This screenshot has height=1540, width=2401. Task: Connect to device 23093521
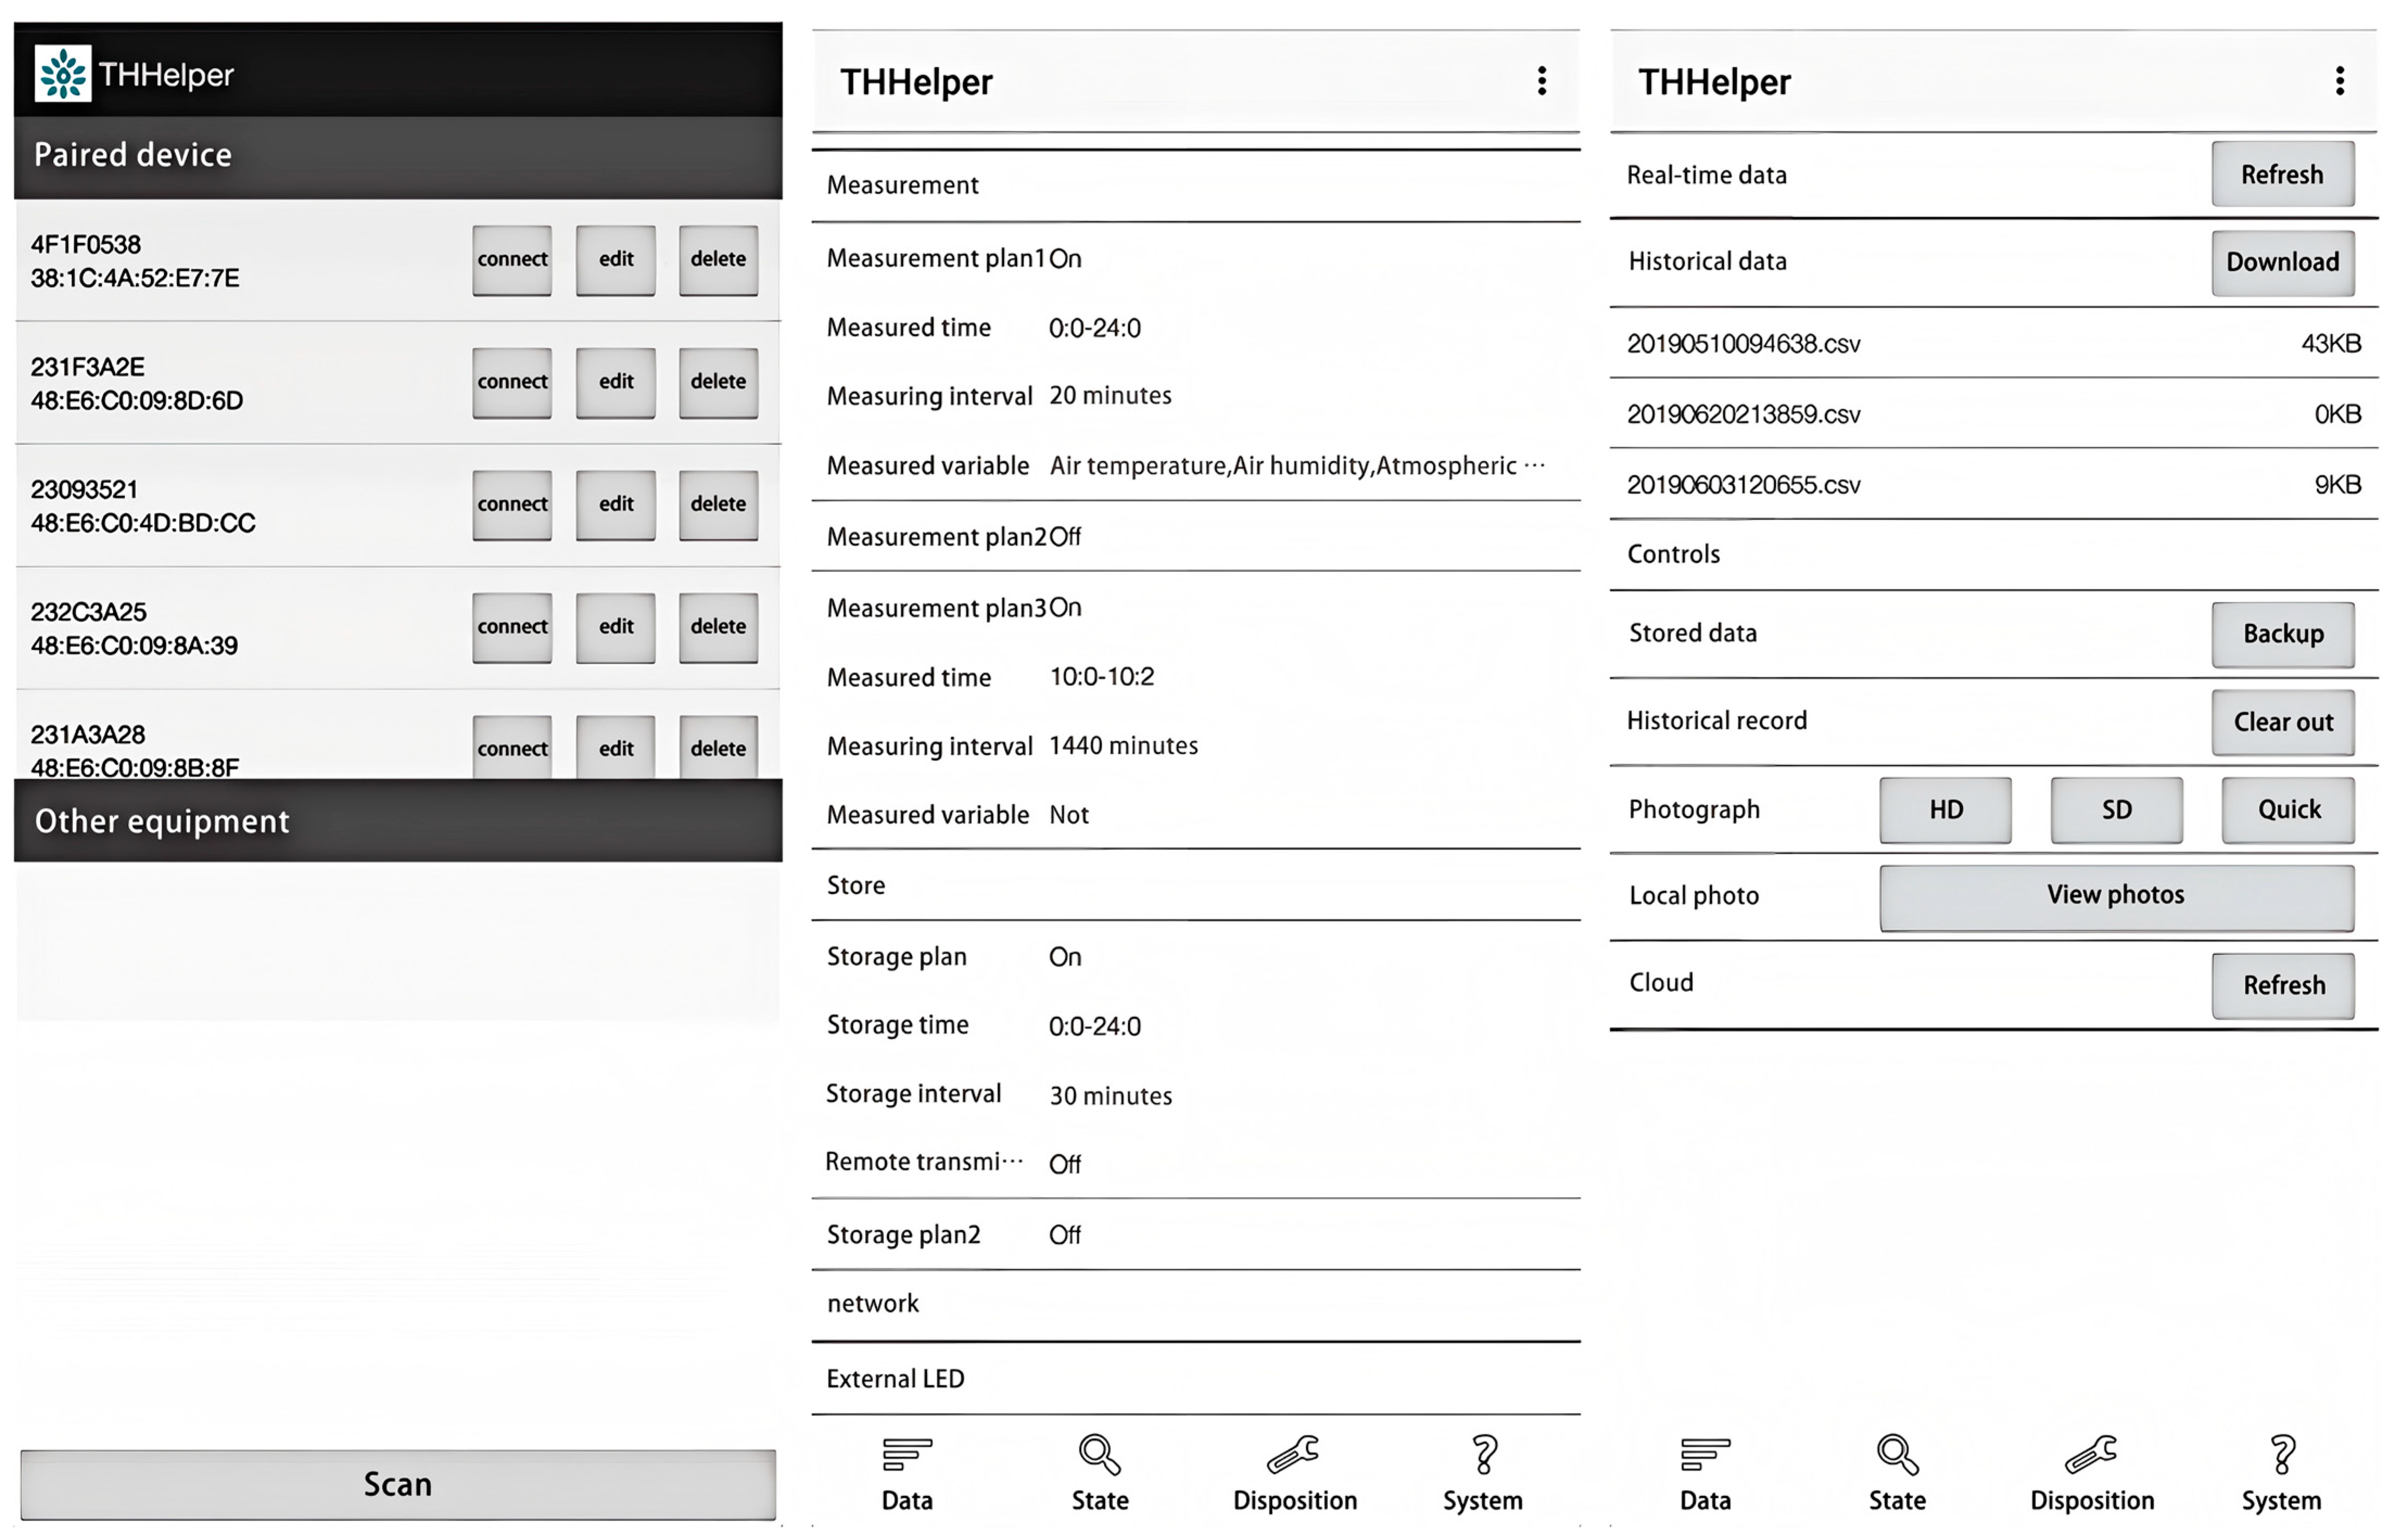(x=513, y=506)
